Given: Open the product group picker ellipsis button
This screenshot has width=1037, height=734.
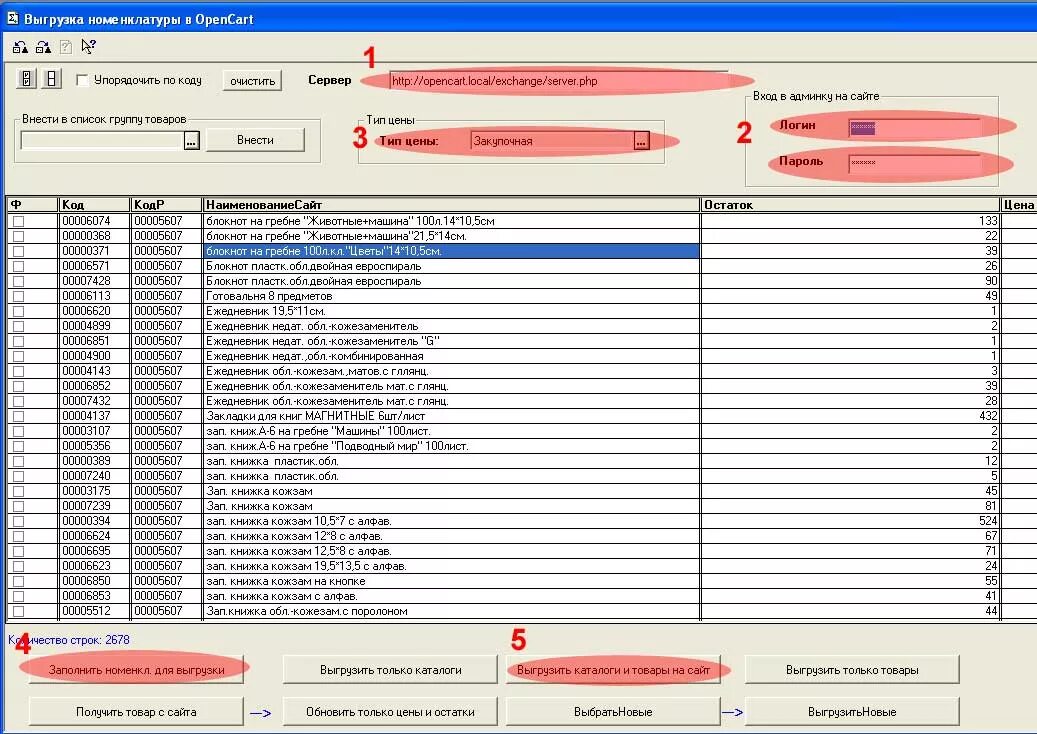Looking at the screenshot, I should point(192,140).
